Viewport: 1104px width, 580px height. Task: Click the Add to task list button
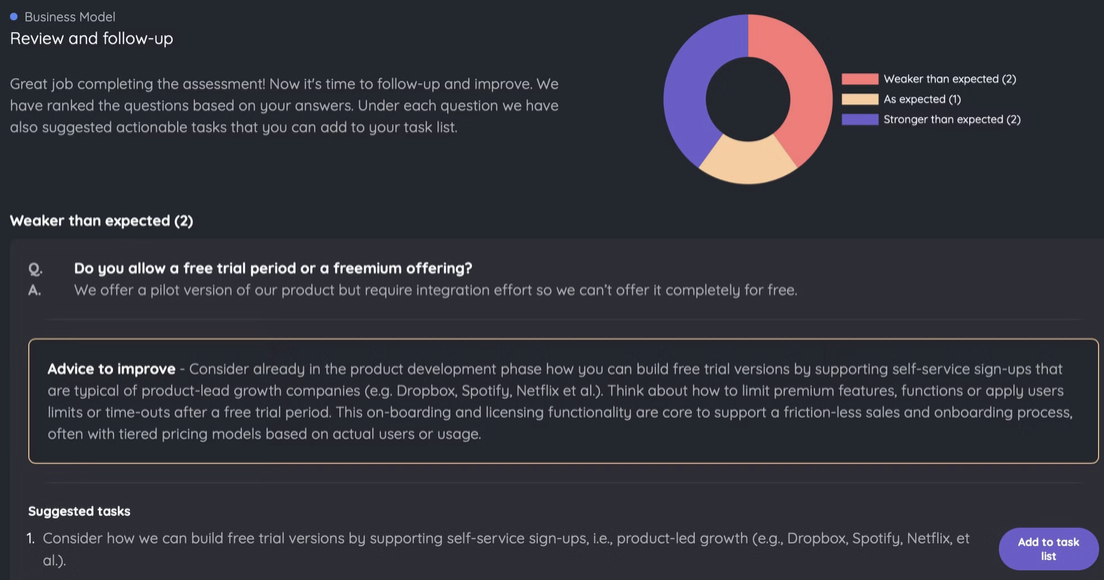pyautogui.click(x=1048, y=549)
